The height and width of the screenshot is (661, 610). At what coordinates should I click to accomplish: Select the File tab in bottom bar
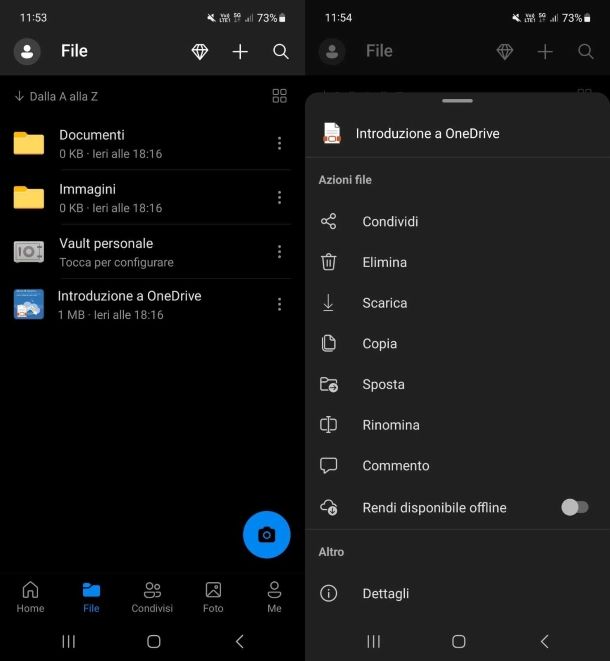tap(91, 597)
